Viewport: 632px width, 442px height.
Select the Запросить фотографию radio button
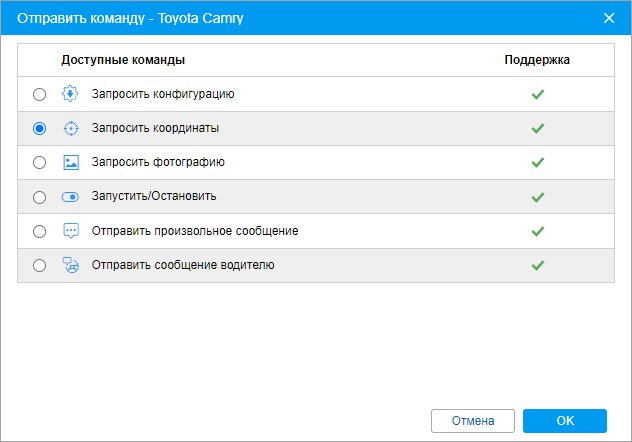[x=40, y=162]
